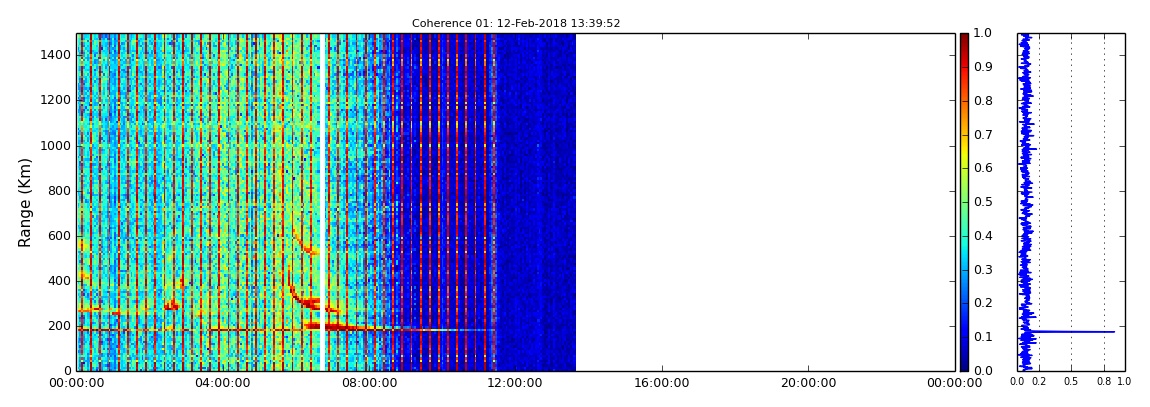
Task: Click the colorbar label 0.3
Action: [x=981, y=270]
